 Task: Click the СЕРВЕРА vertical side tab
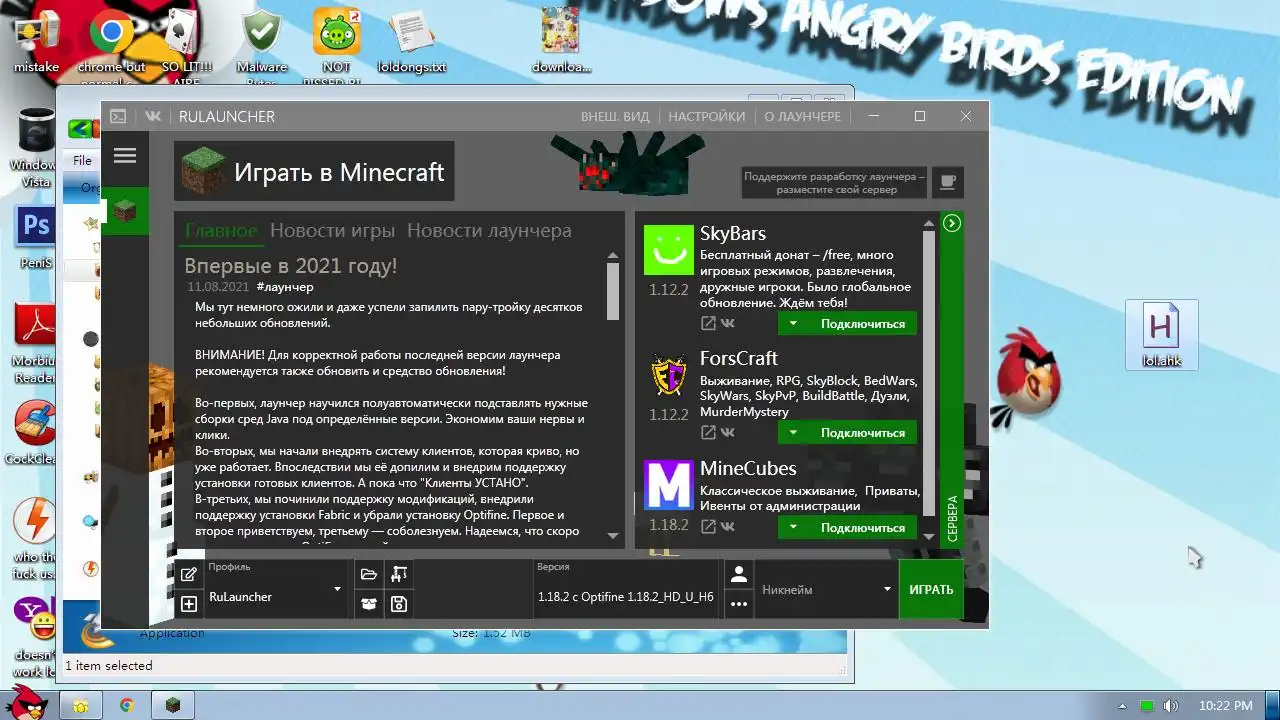point(952,517)
